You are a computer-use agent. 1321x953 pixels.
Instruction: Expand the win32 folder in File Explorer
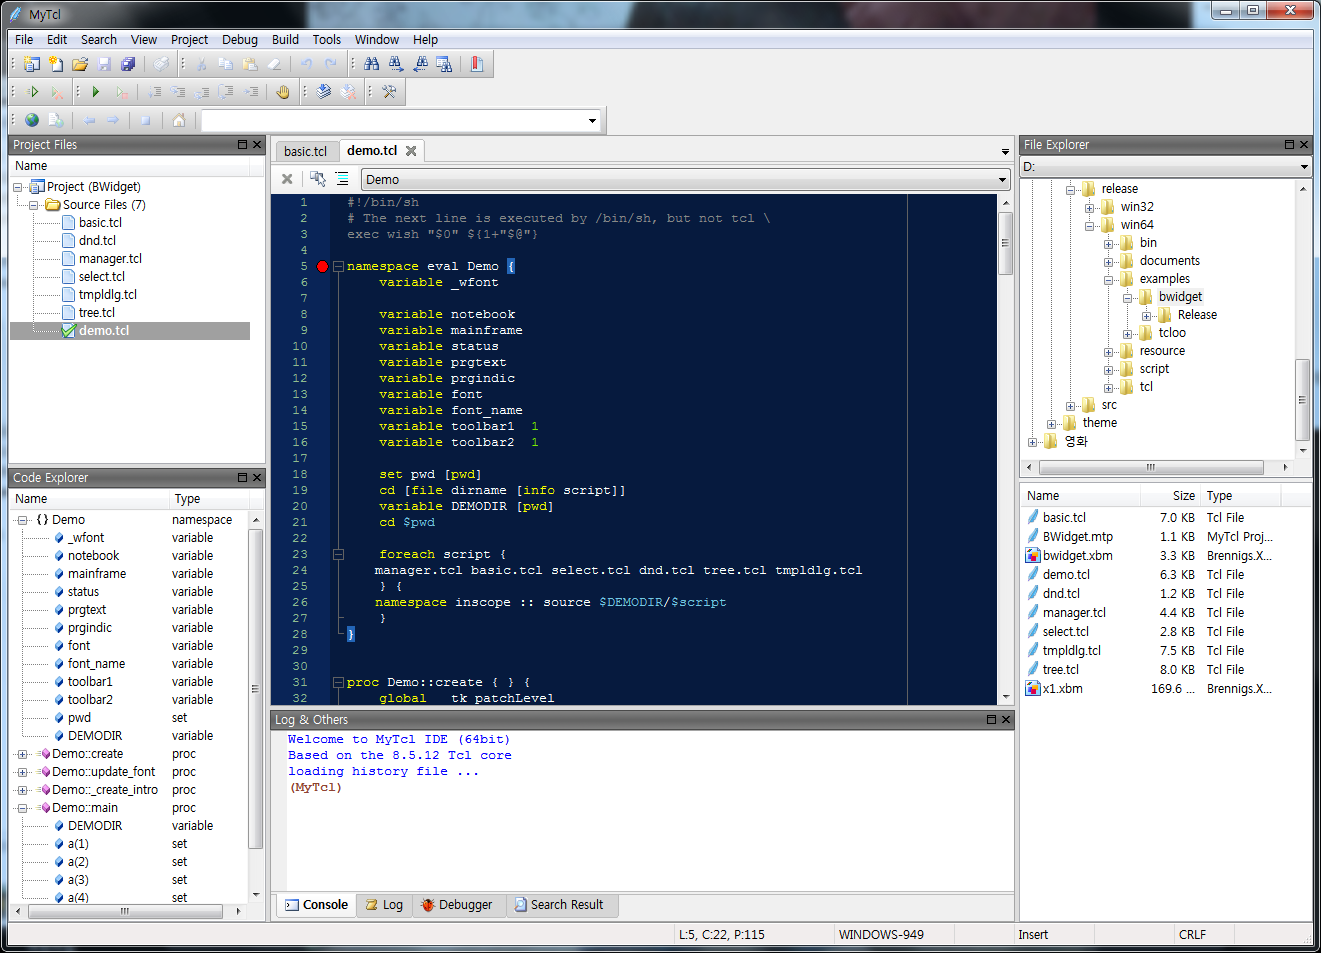[1090, 208]
